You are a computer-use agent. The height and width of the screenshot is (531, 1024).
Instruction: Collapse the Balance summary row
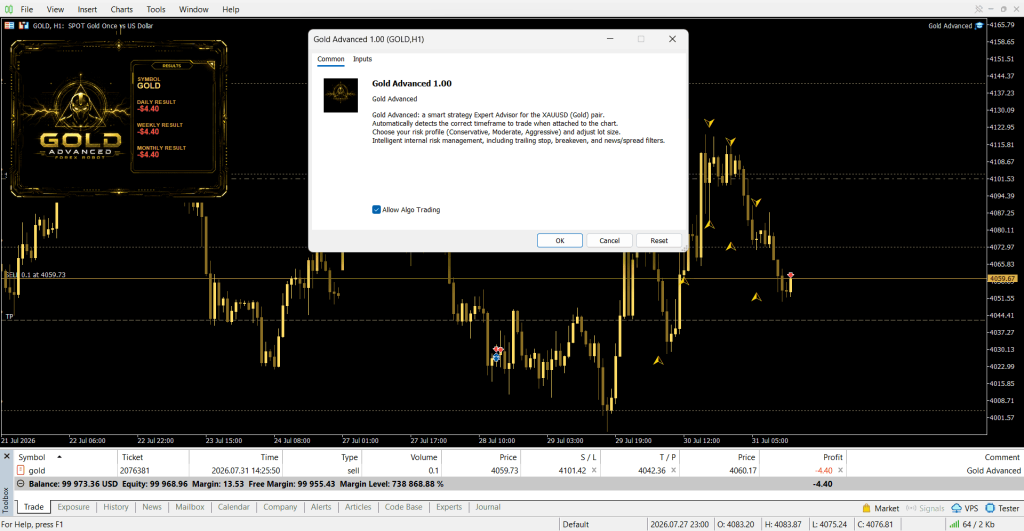tap(20, 484)
